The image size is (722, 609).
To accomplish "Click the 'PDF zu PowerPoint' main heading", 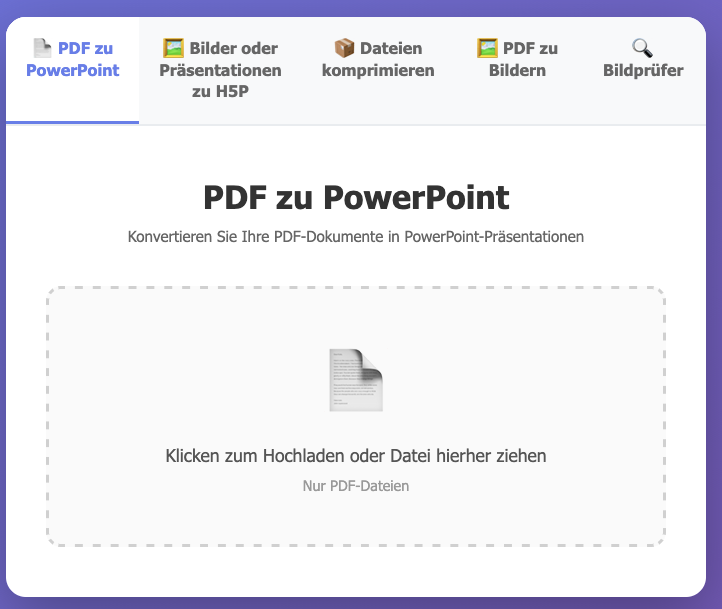I will click(356, 198).
